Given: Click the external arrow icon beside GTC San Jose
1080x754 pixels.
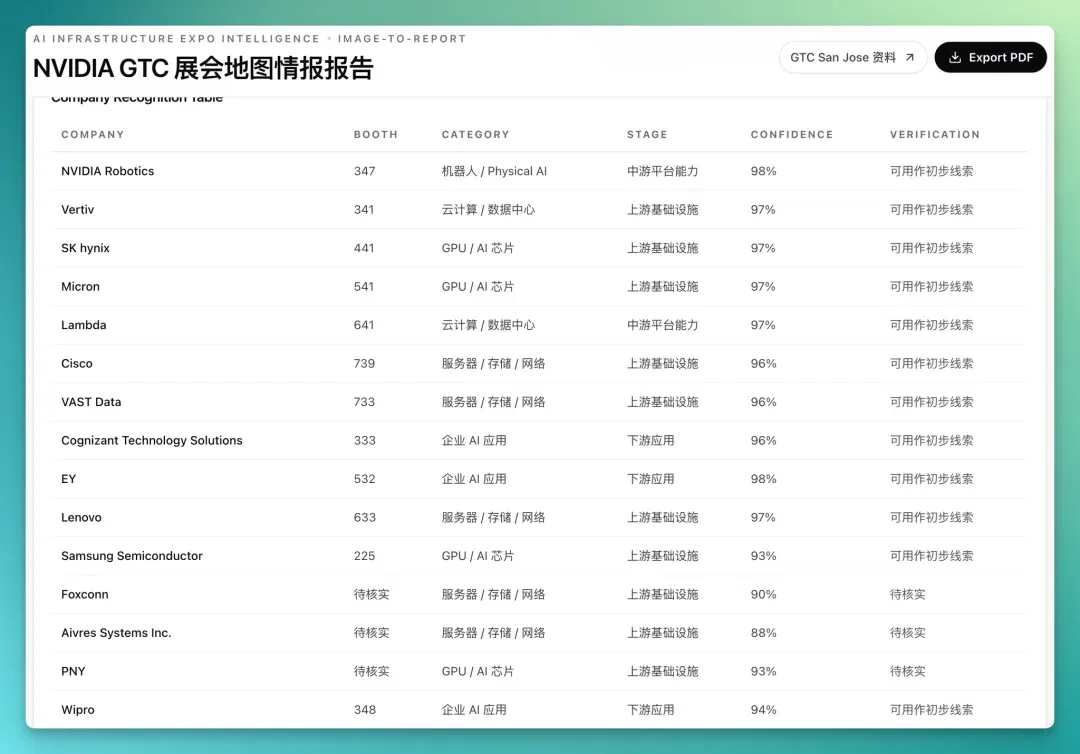Looking at the screenshot, I should pyautogui.click(x=909, y=57).
